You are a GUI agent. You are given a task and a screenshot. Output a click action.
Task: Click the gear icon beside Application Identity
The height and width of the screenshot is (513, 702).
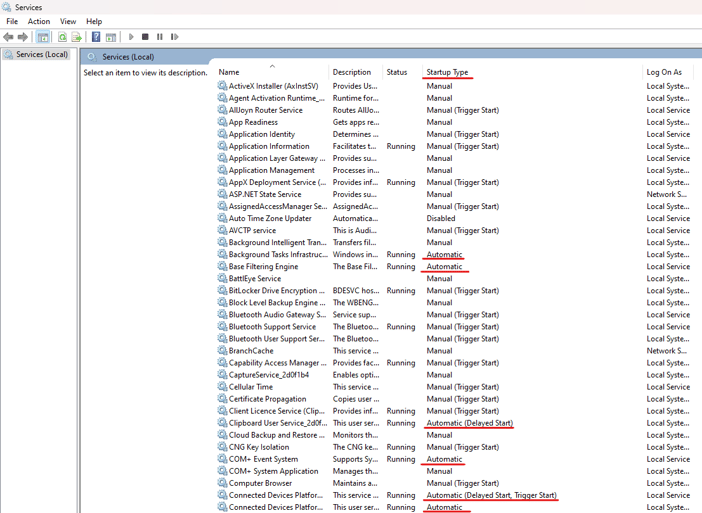pyautogui.click(x=222, y=134)
